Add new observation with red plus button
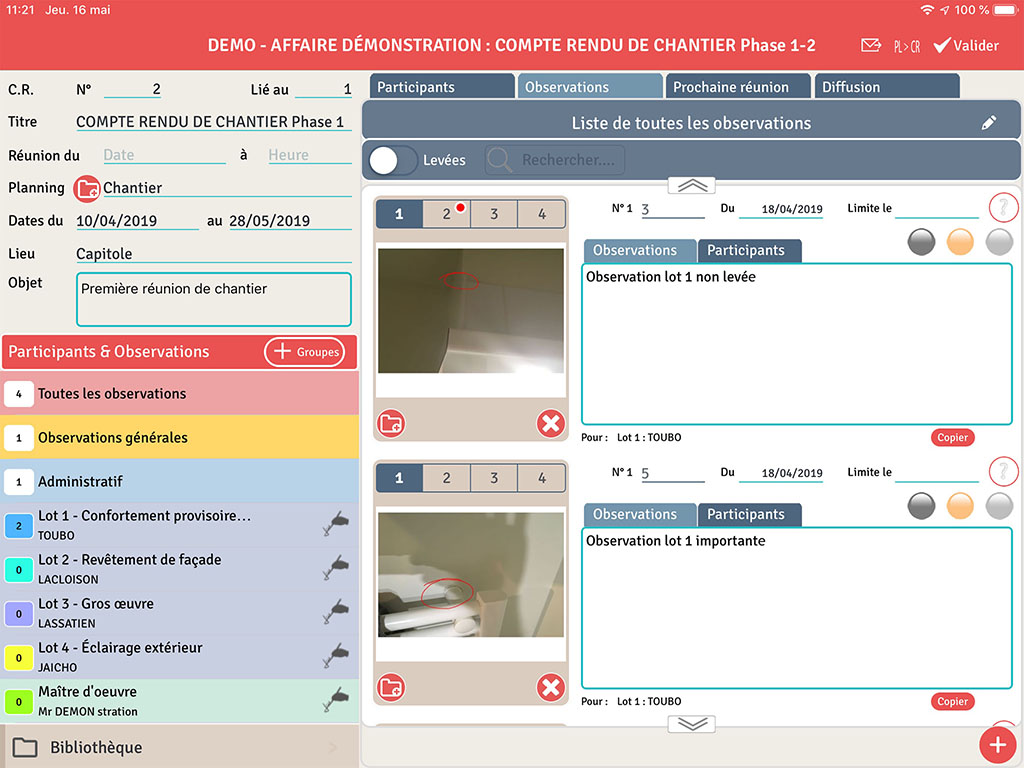This screenshot has height=768, width=1024. (x=997, y=744)
